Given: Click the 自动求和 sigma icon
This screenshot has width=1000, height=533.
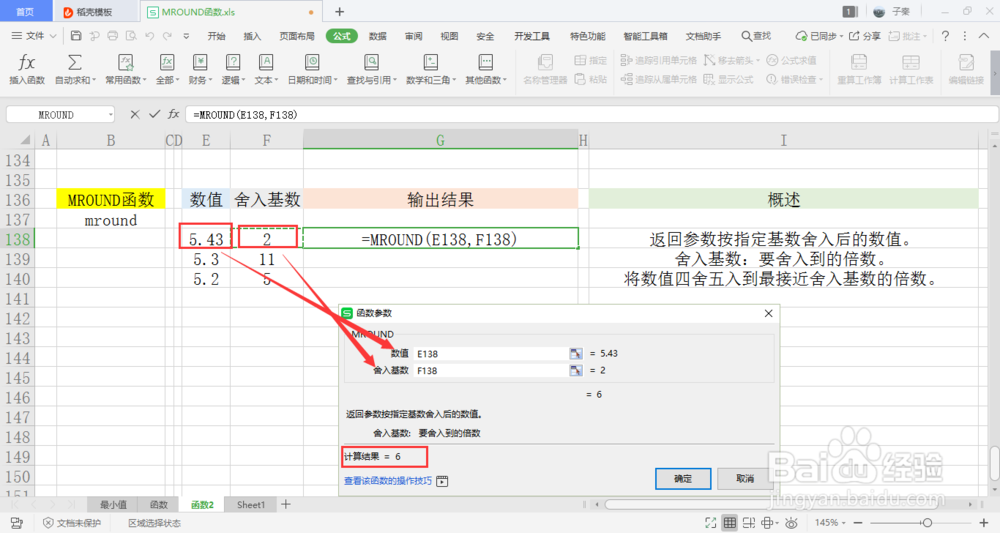Looking at the screenshot, I should point(75,62).
